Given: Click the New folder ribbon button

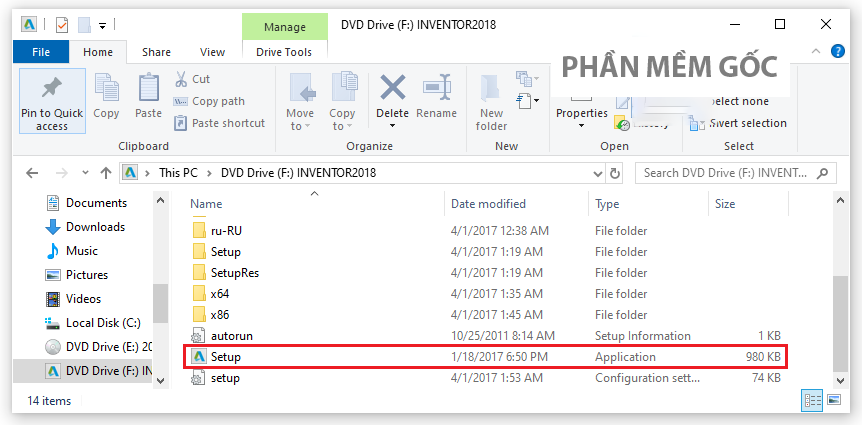Looking at the screenshot, I should point(491,102).
